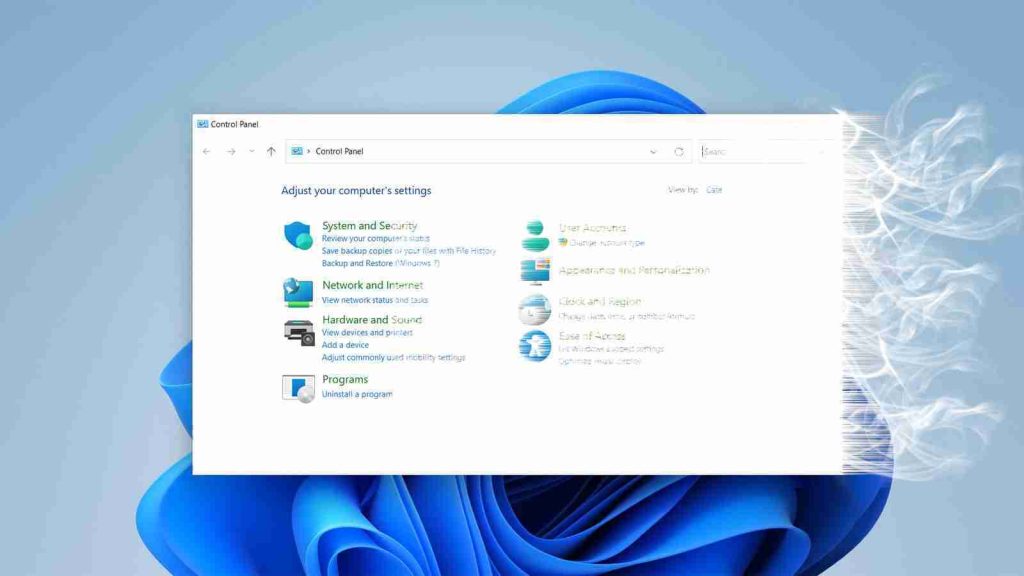The image size is (1024, 576).
Task: Click Change account type link
Action: click(607, 243)
